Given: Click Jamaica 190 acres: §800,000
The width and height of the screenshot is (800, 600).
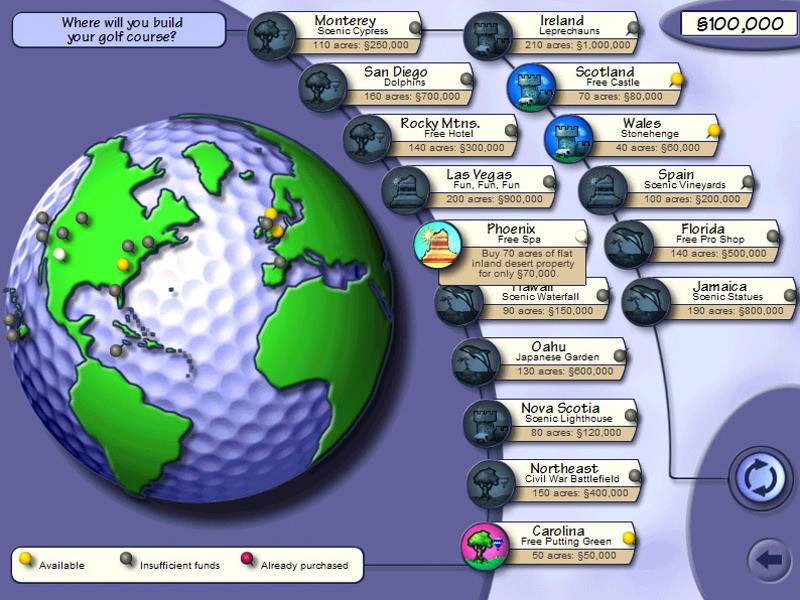Looking at the screenshot, I should tap(735, 311).
